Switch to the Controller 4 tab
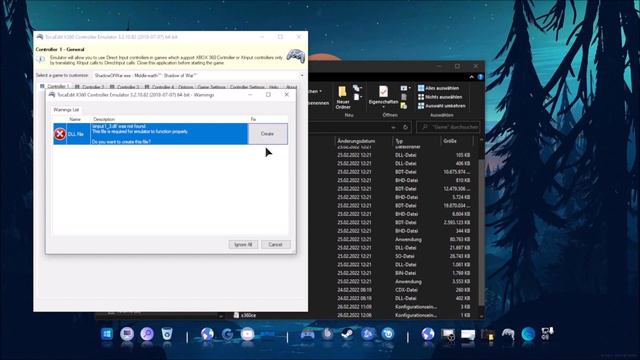Screen dimensions: 640x360 159,87
